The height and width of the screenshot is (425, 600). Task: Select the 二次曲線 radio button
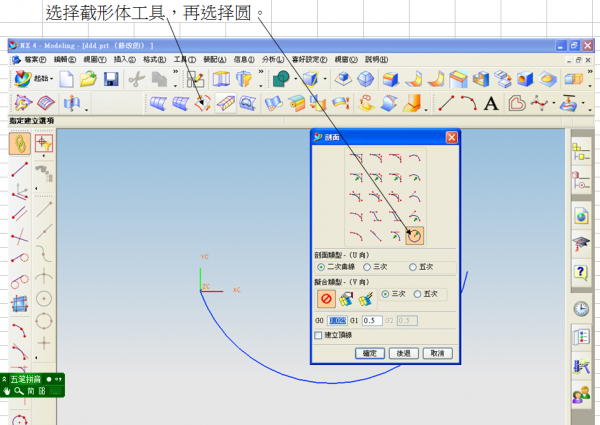point(321,267)
